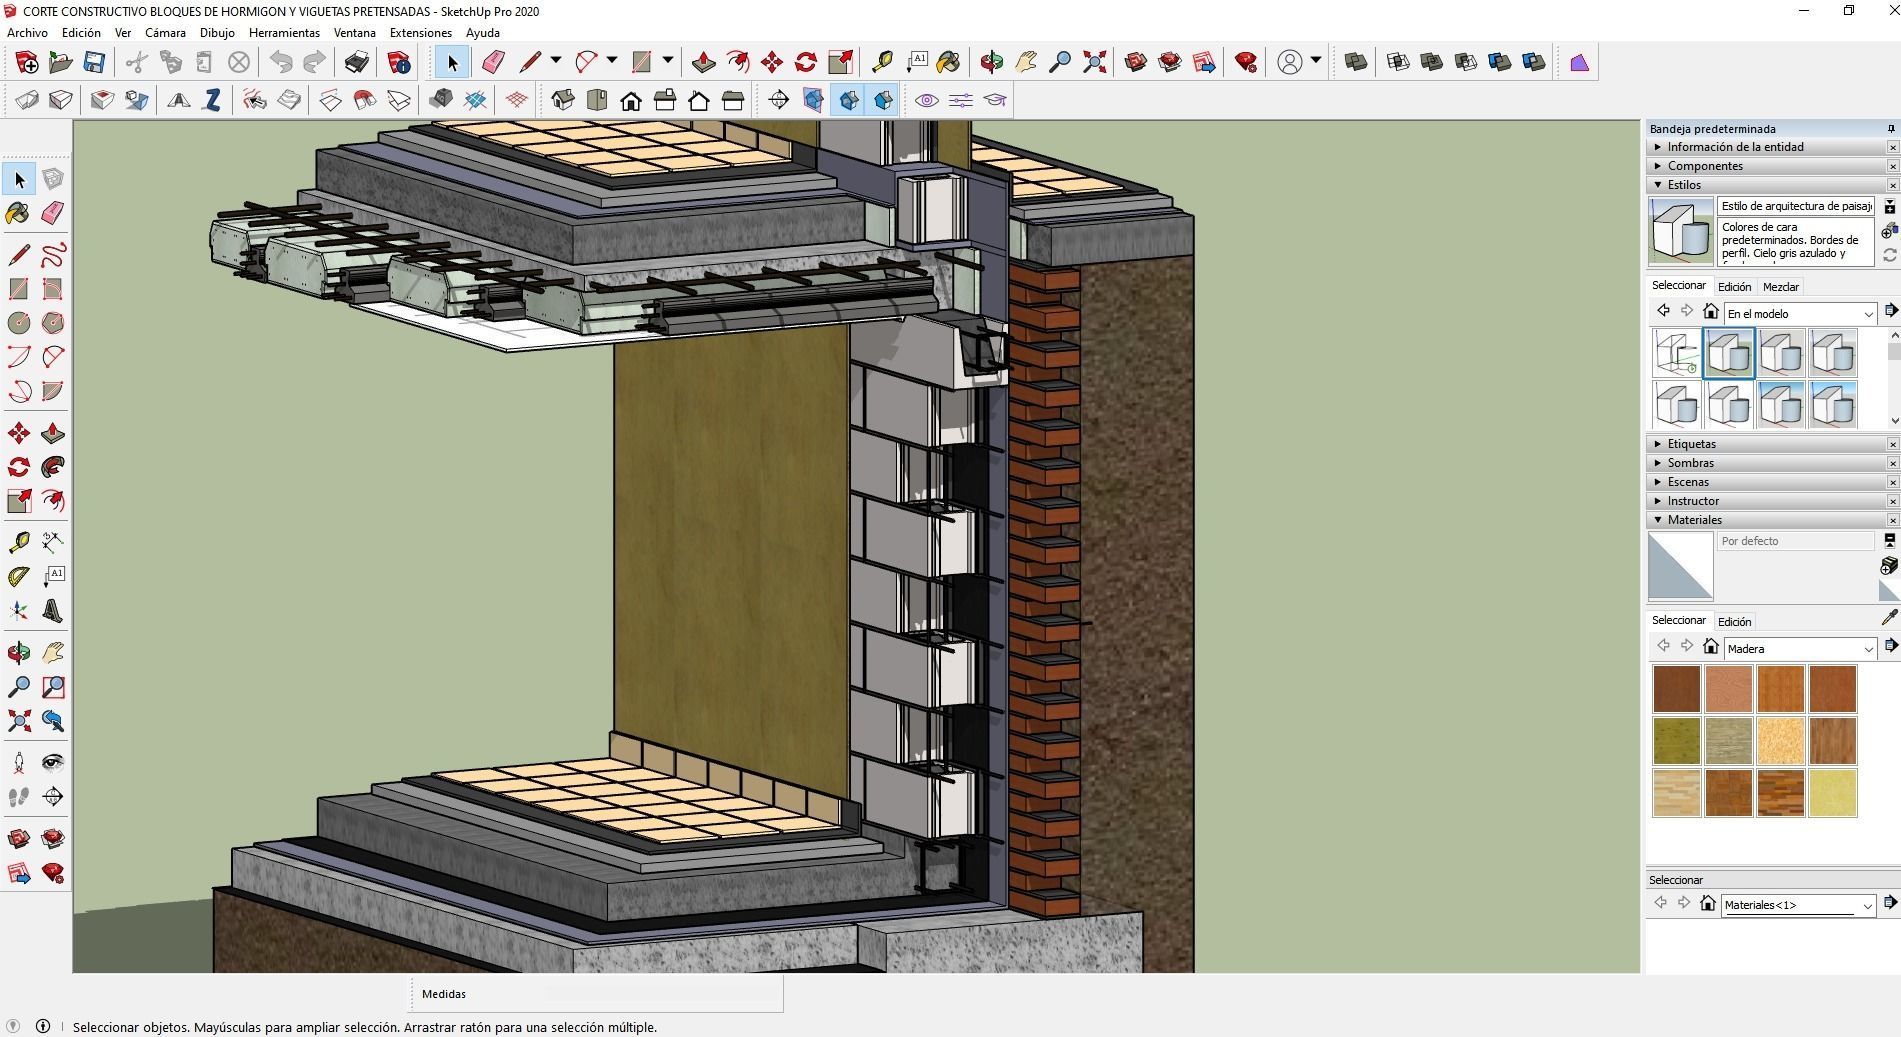The image size is (1901, 1037).
Task: Switch to Estilos Edición tab
Action: pyautogui.click(x=1734, y=287)
